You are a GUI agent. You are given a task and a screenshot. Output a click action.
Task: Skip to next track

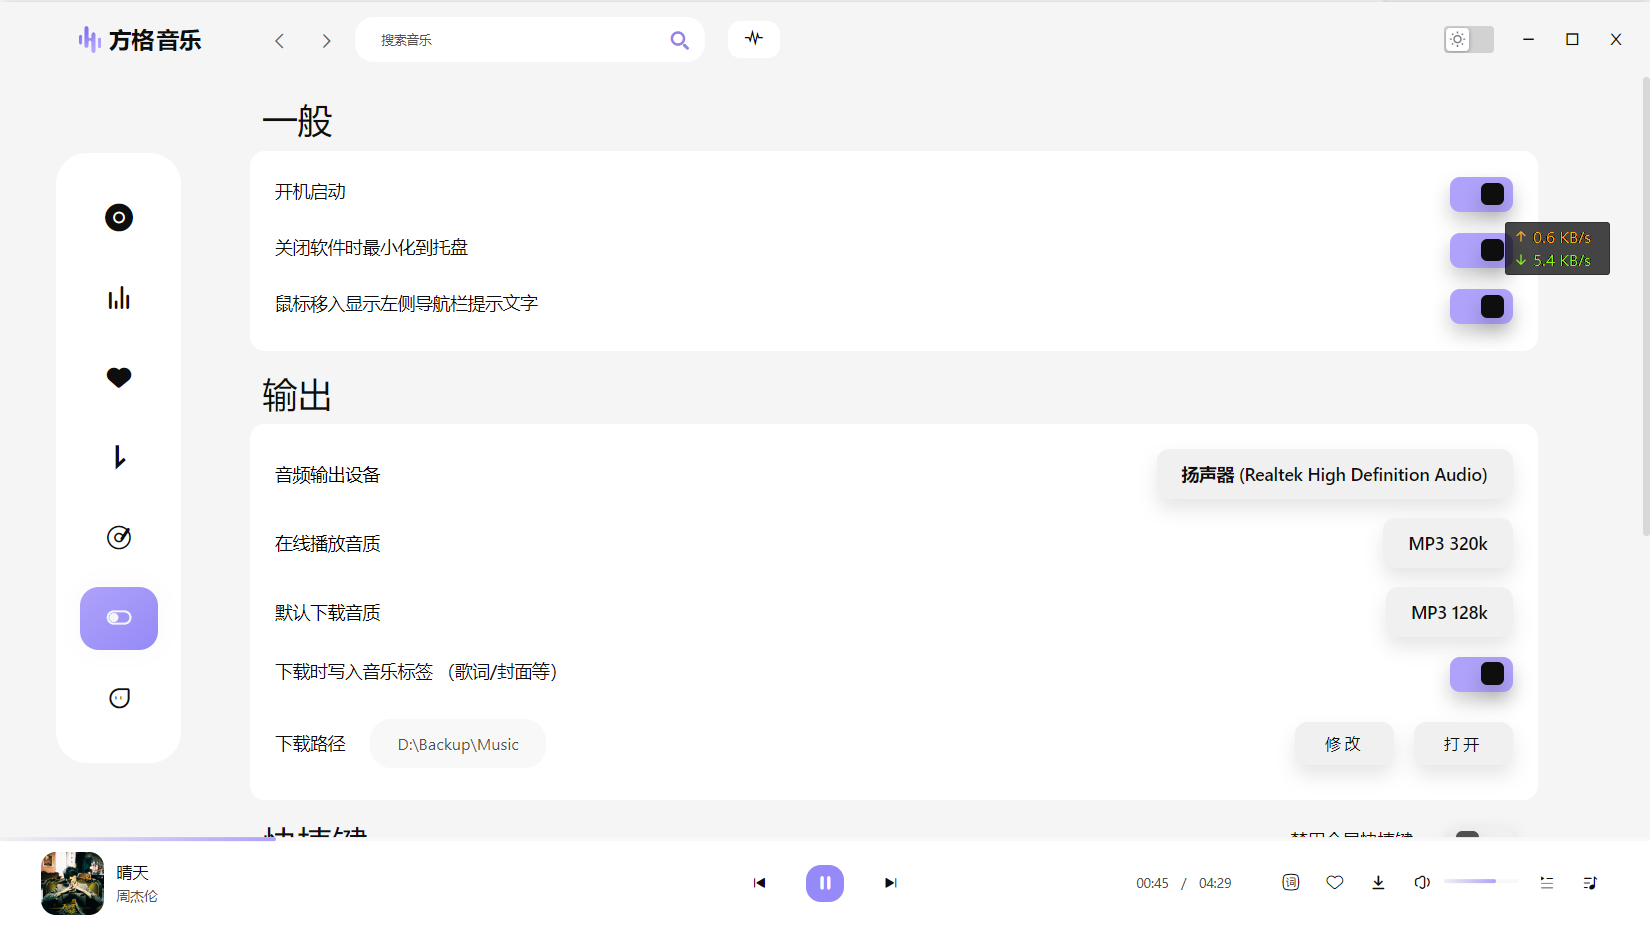pos(890,882)
